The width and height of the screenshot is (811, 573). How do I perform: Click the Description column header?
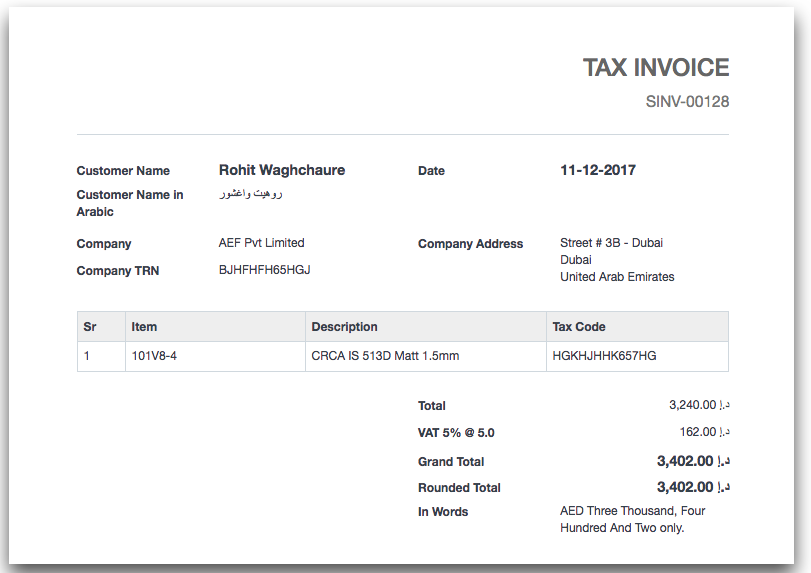tap(344, 327)
